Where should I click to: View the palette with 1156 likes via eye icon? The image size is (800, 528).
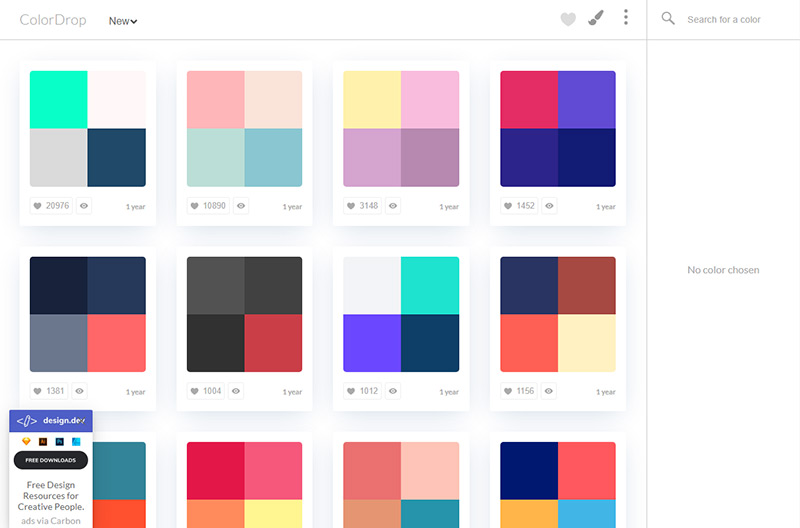click(x=549, y=391)
